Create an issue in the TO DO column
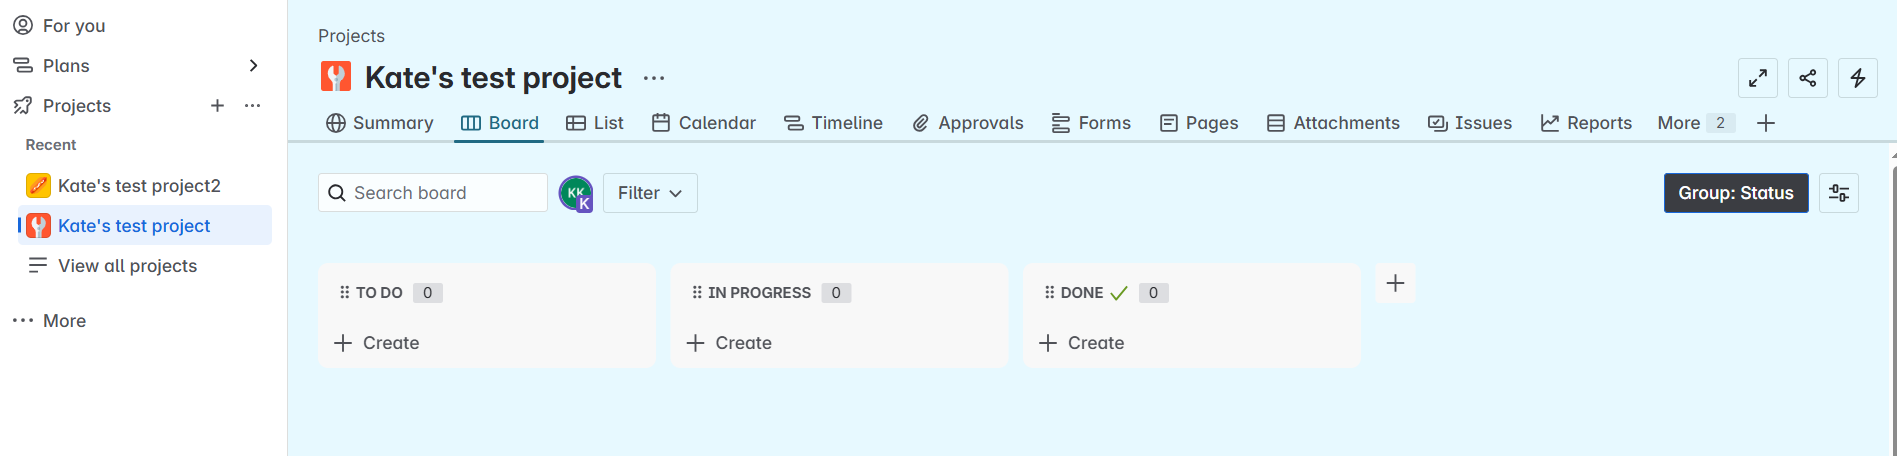Screen dimensions: 1897x456 click(x=377, y=343)
